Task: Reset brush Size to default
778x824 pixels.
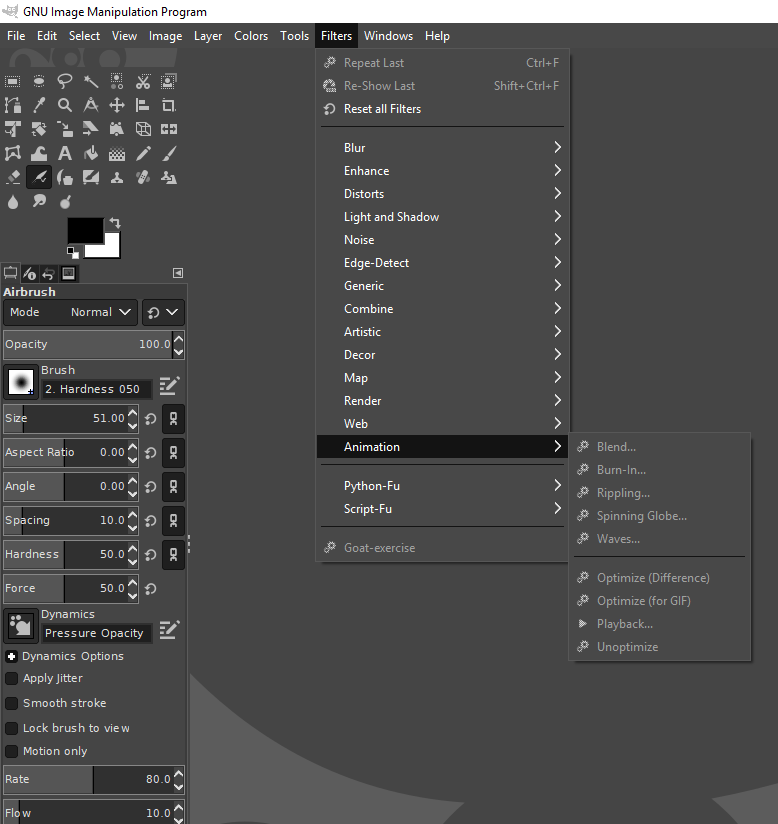Action: 151,419
